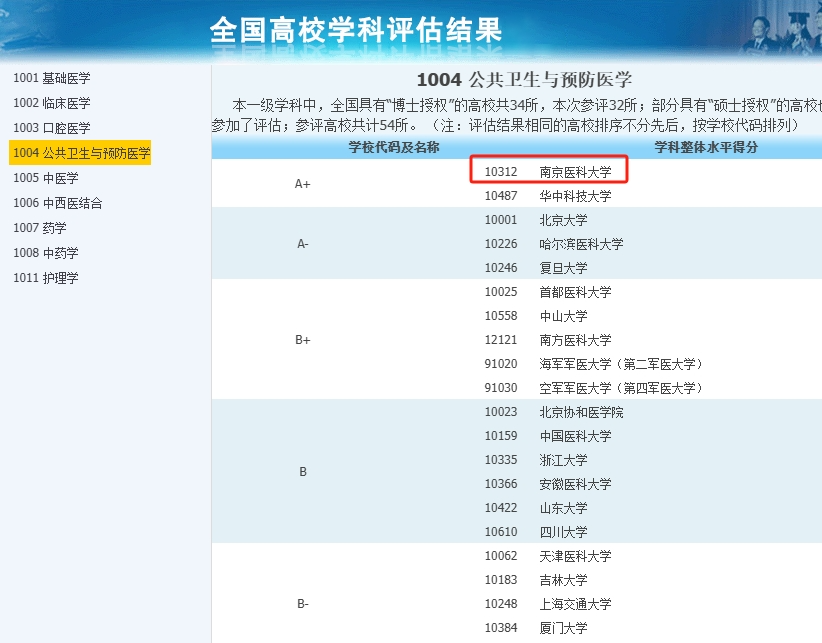Viewport: 822px width, 643px height.
Task: Click school code 91030
Action: tap(501, 388)
